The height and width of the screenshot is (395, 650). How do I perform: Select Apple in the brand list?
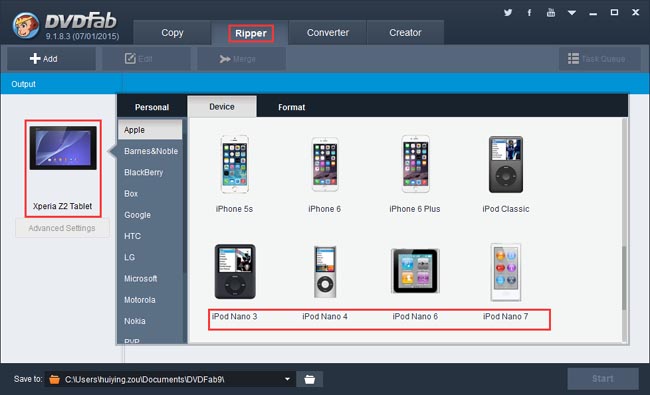pyautogui.click(x=150, y=130)
